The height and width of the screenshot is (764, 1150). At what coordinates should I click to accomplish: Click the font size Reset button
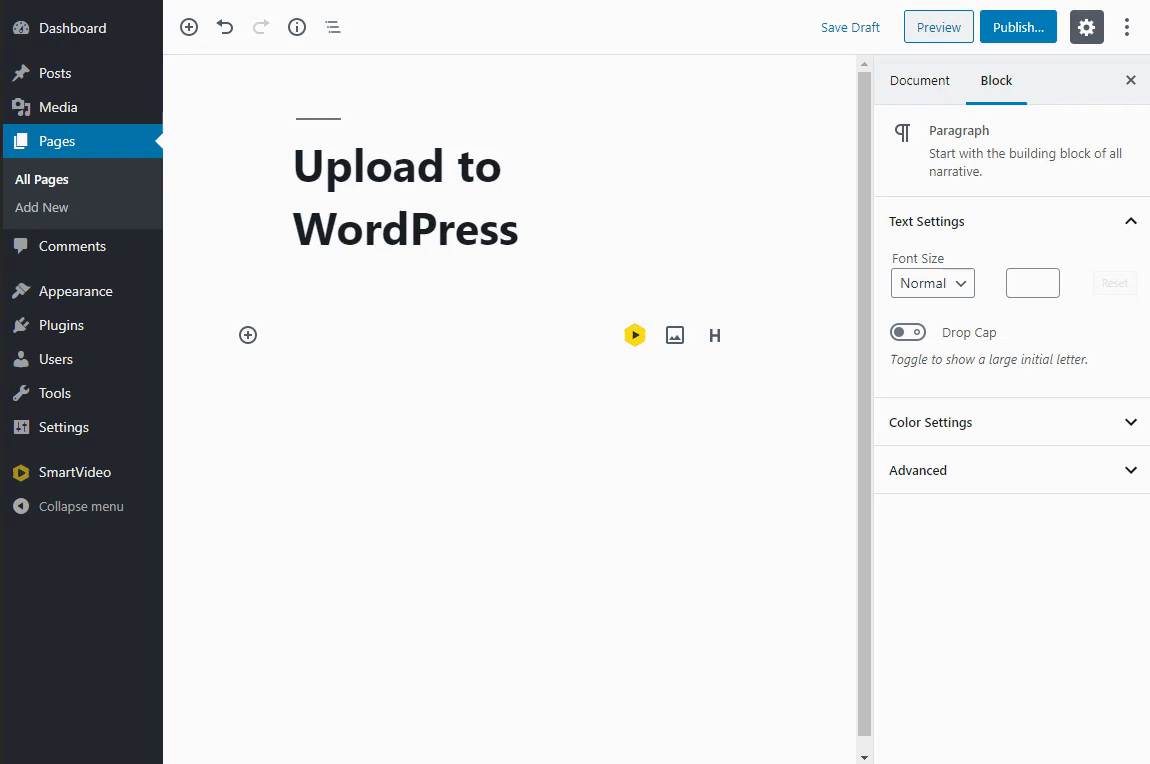[x=1114, y=283]
